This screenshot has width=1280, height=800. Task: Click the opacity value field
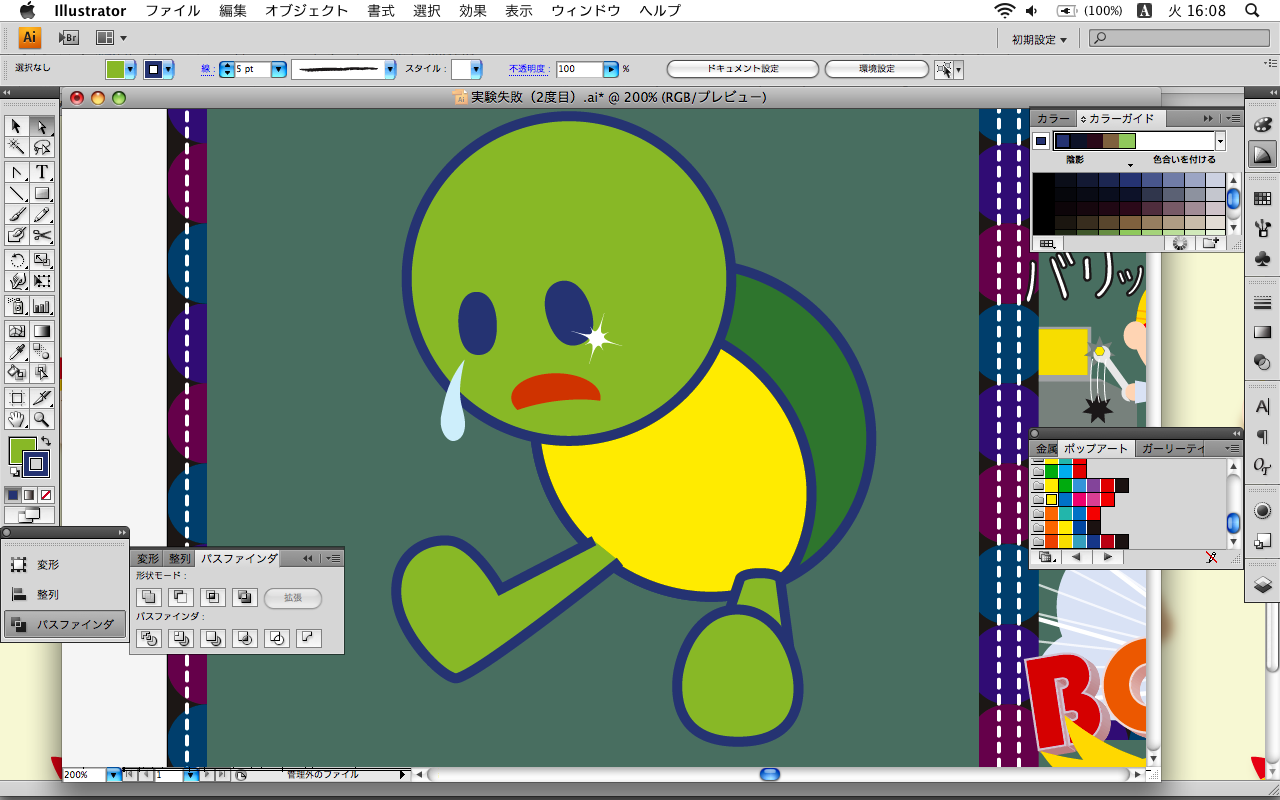point(578,69)
